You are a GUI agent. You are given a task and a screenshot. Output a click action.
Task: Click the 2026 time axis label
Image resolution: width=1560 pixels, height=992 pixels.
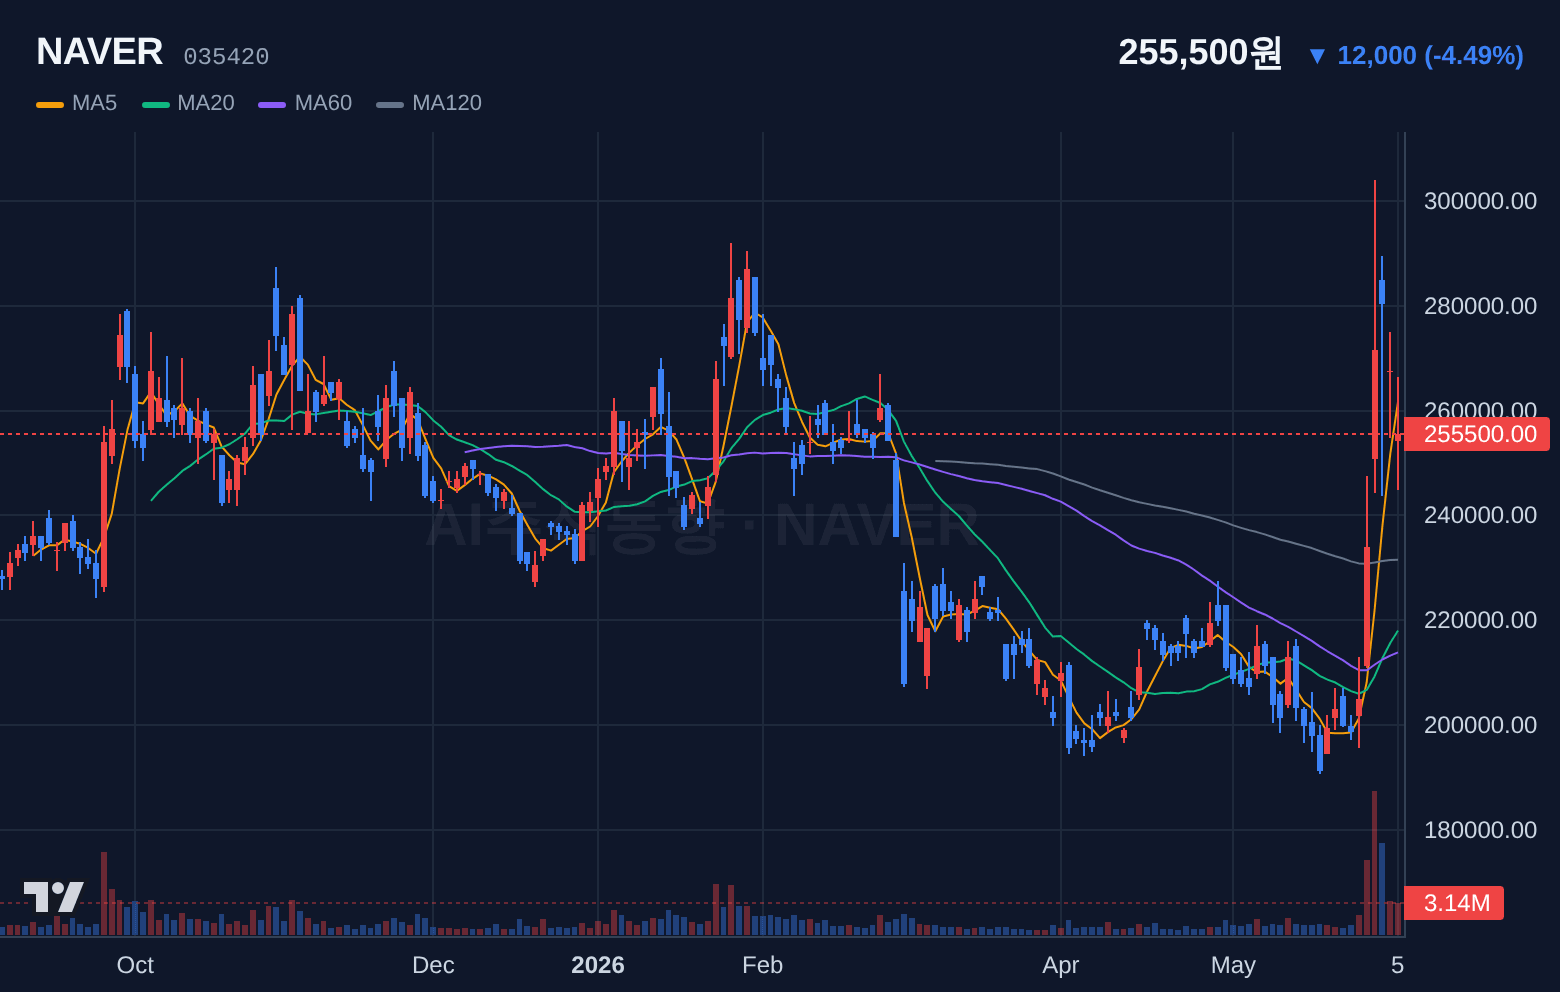point(598,965)
